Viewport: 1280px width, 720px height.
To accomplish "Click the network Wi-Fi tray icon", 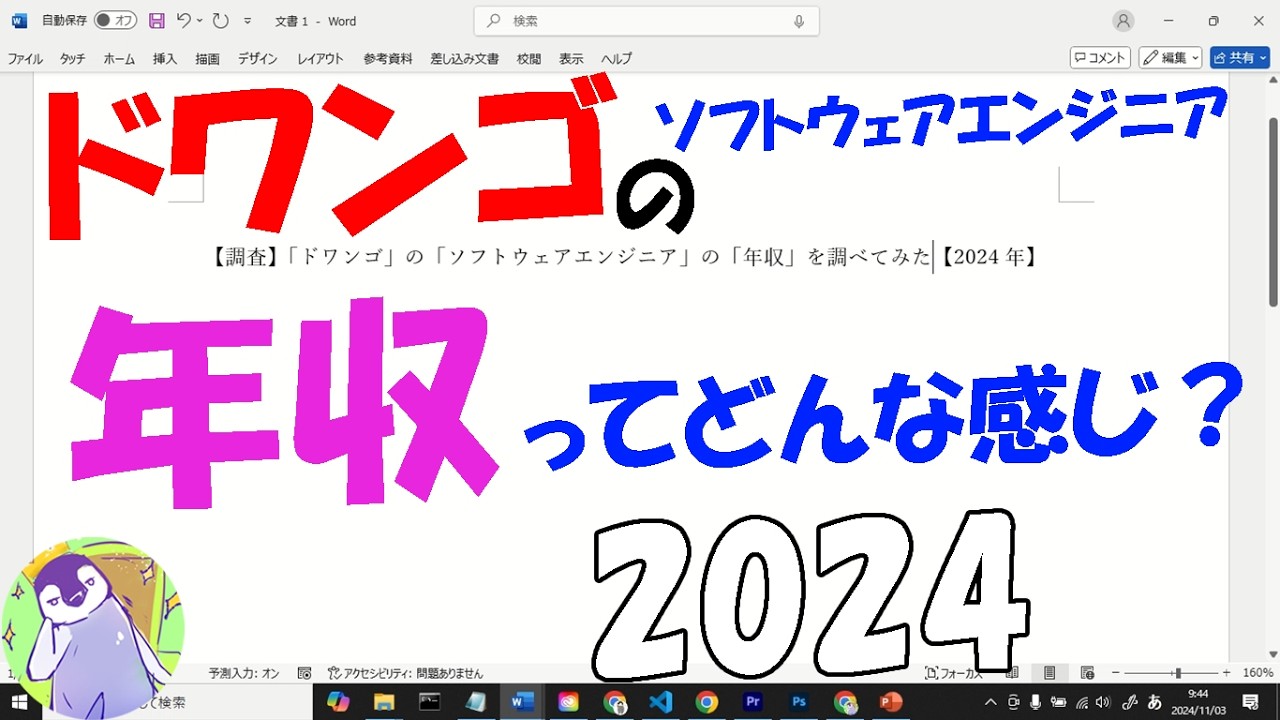I will coord(1084,702).
